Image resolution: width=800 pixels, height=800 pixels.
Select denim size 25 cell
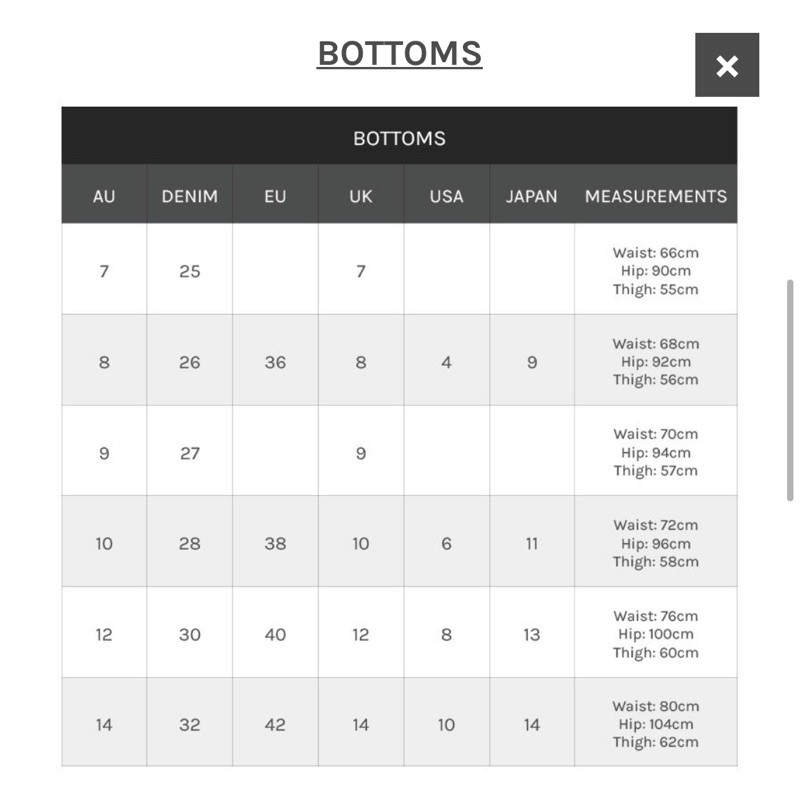(189, 271)
